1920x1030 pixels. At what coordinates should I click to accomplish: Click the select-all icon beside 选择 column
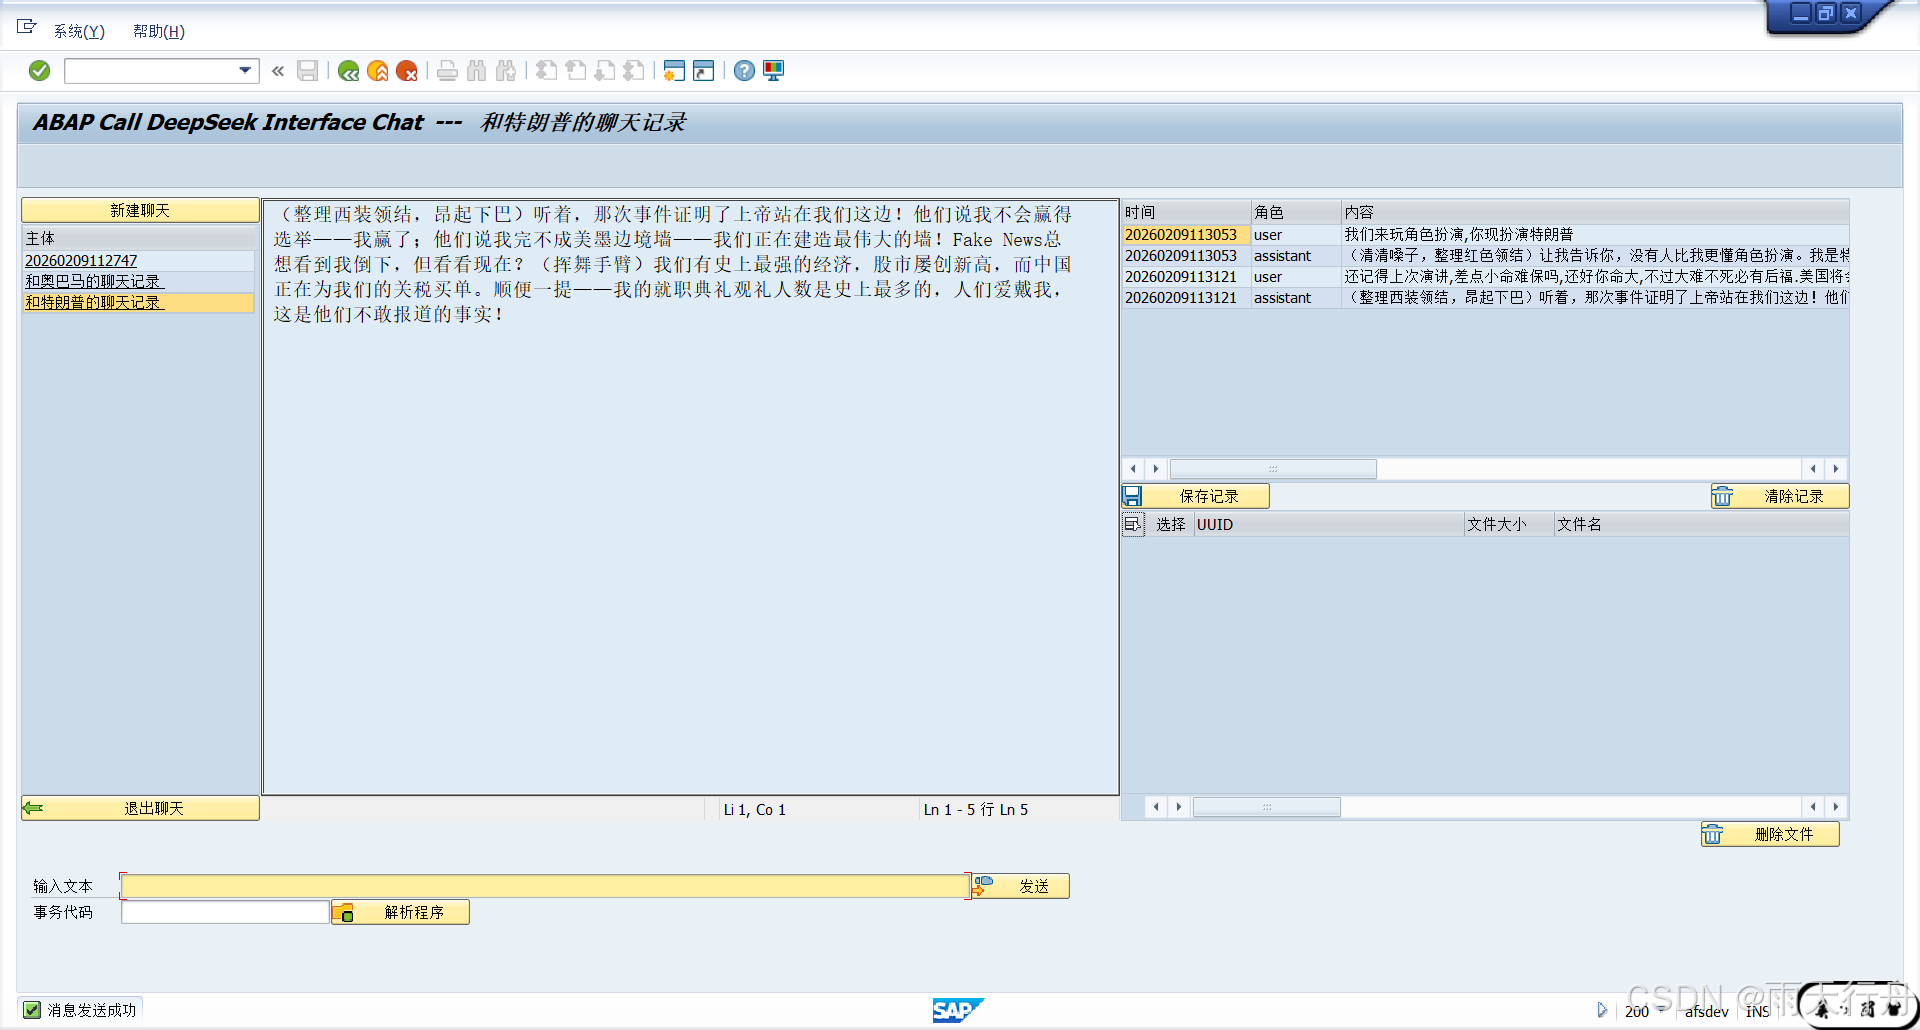(x=1133, y=524)
